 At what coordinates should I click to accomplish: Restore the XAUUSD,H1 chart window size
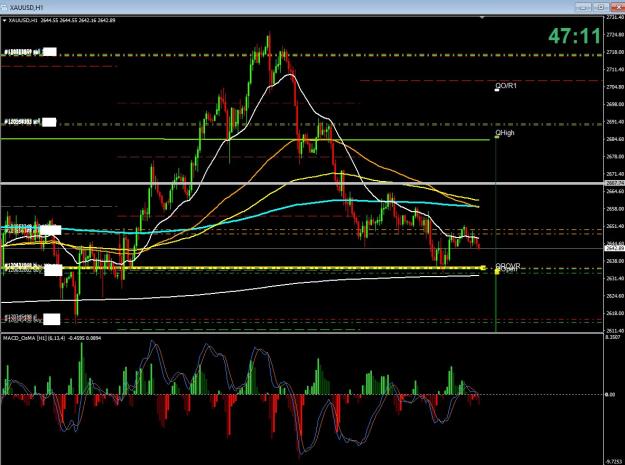click(601, 8)
